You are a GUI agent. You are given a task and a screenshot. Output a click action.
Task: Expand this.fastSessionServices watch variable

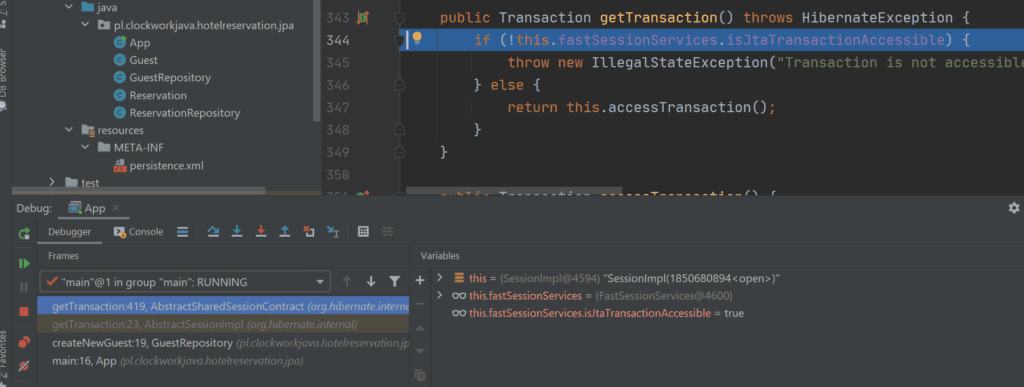point(440,296)
